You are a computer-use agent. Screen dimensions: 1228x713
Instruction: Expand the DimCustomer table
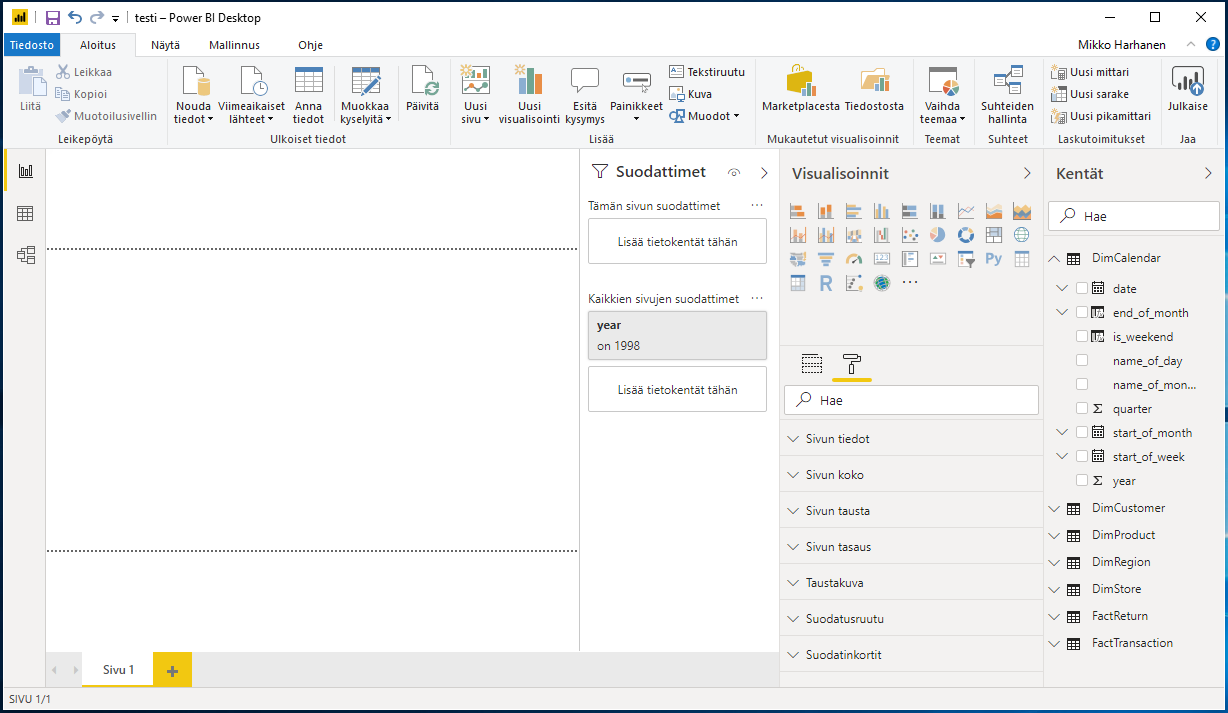1054,508
